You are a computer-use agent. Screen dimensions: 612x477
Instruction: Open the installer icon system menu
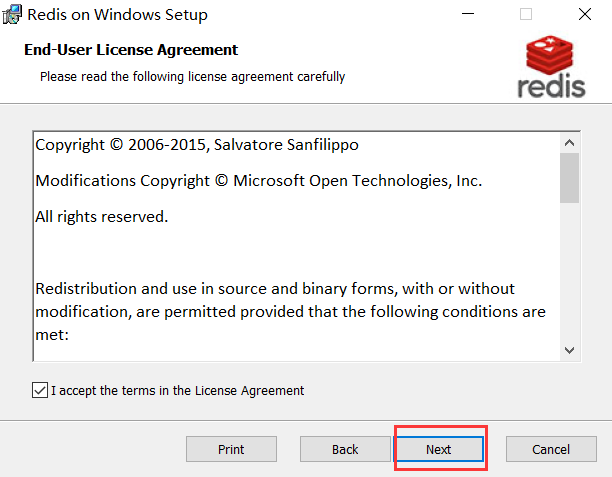12,14
